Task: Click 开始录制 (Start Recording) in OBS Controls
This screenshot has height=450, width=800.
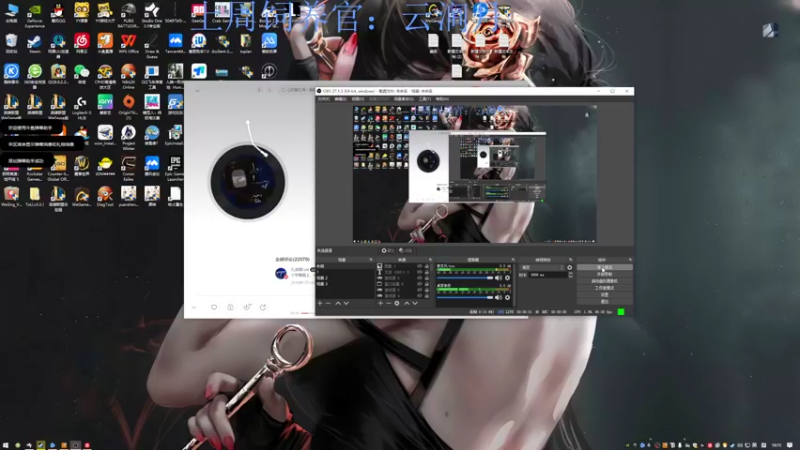Action: point(605,274)
